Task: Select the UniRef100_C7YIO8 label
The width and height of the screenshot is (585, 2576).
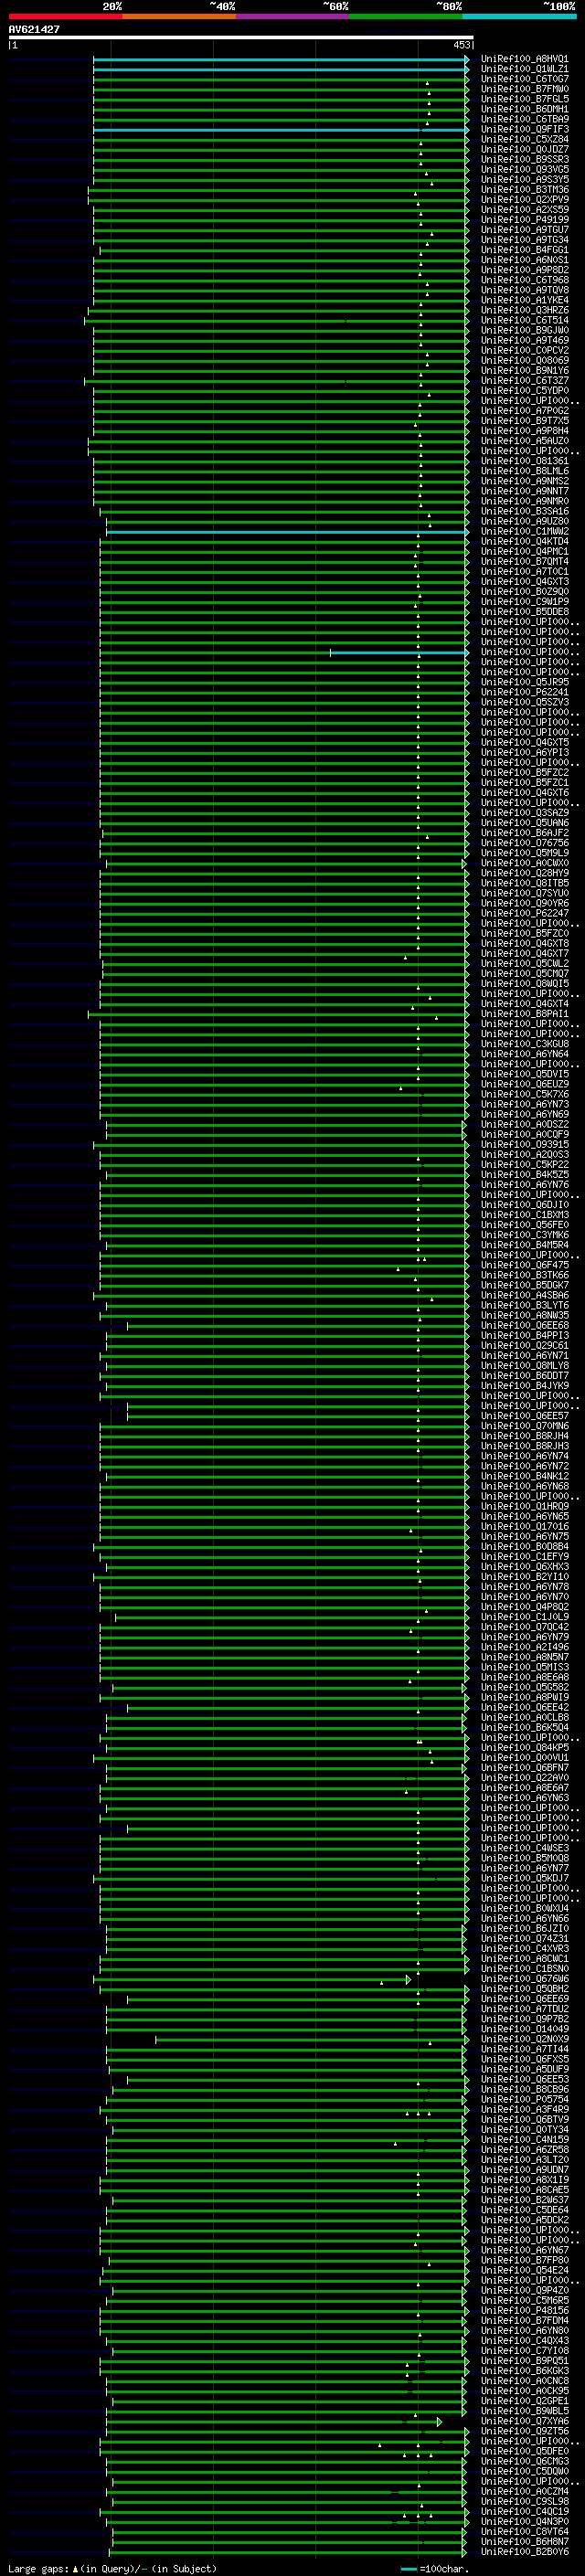Action: [524, 2351]
